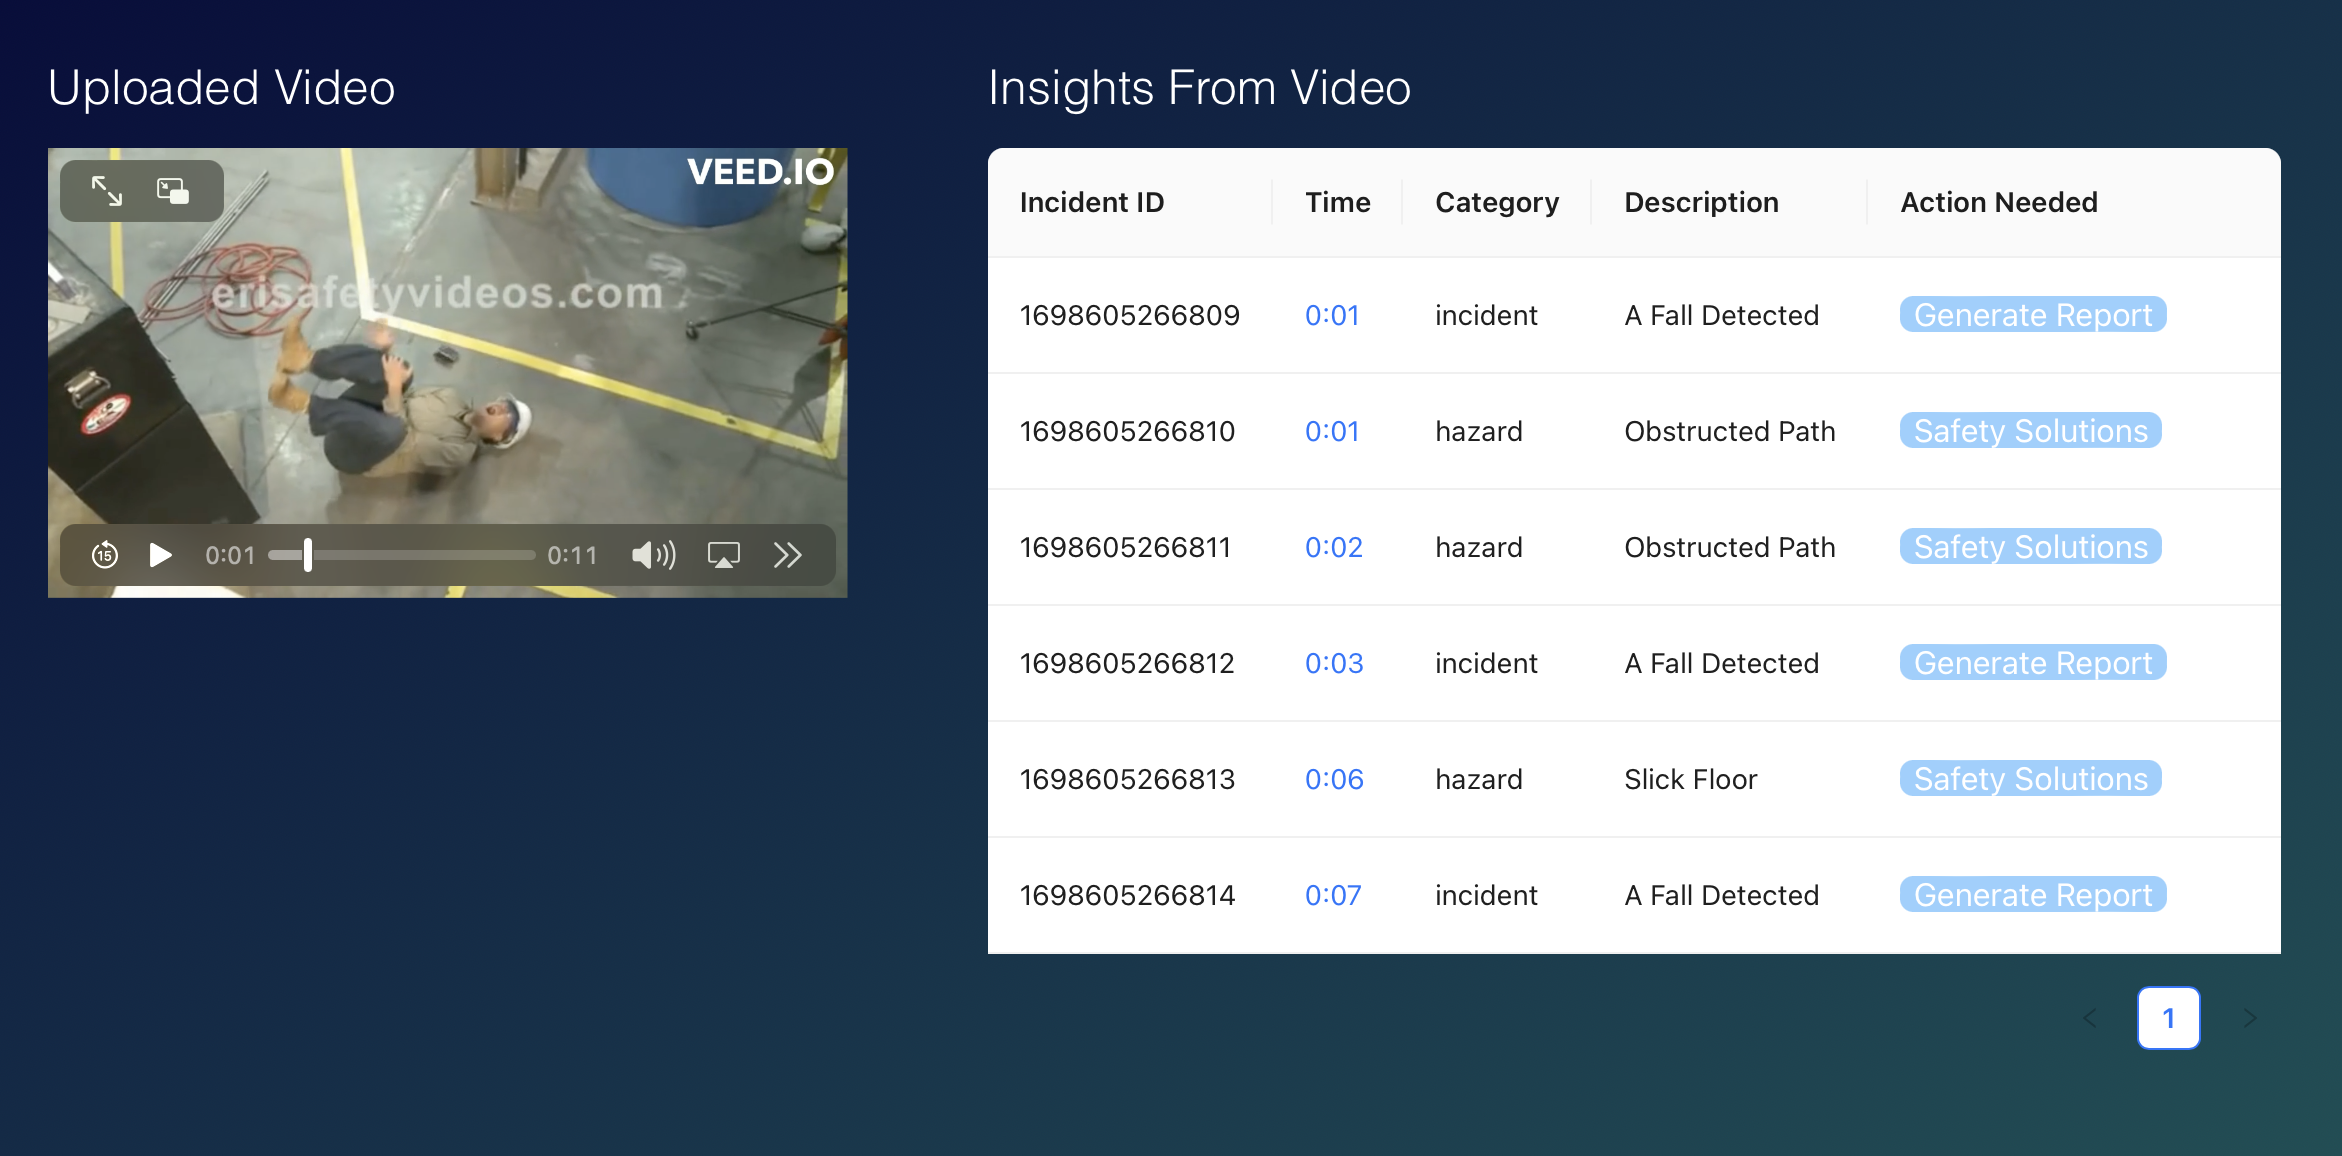The height and width of the screenshot is (1156, 2342).
Task: Generate Report for the first fall incident
Action: (x=2032, y=315)
